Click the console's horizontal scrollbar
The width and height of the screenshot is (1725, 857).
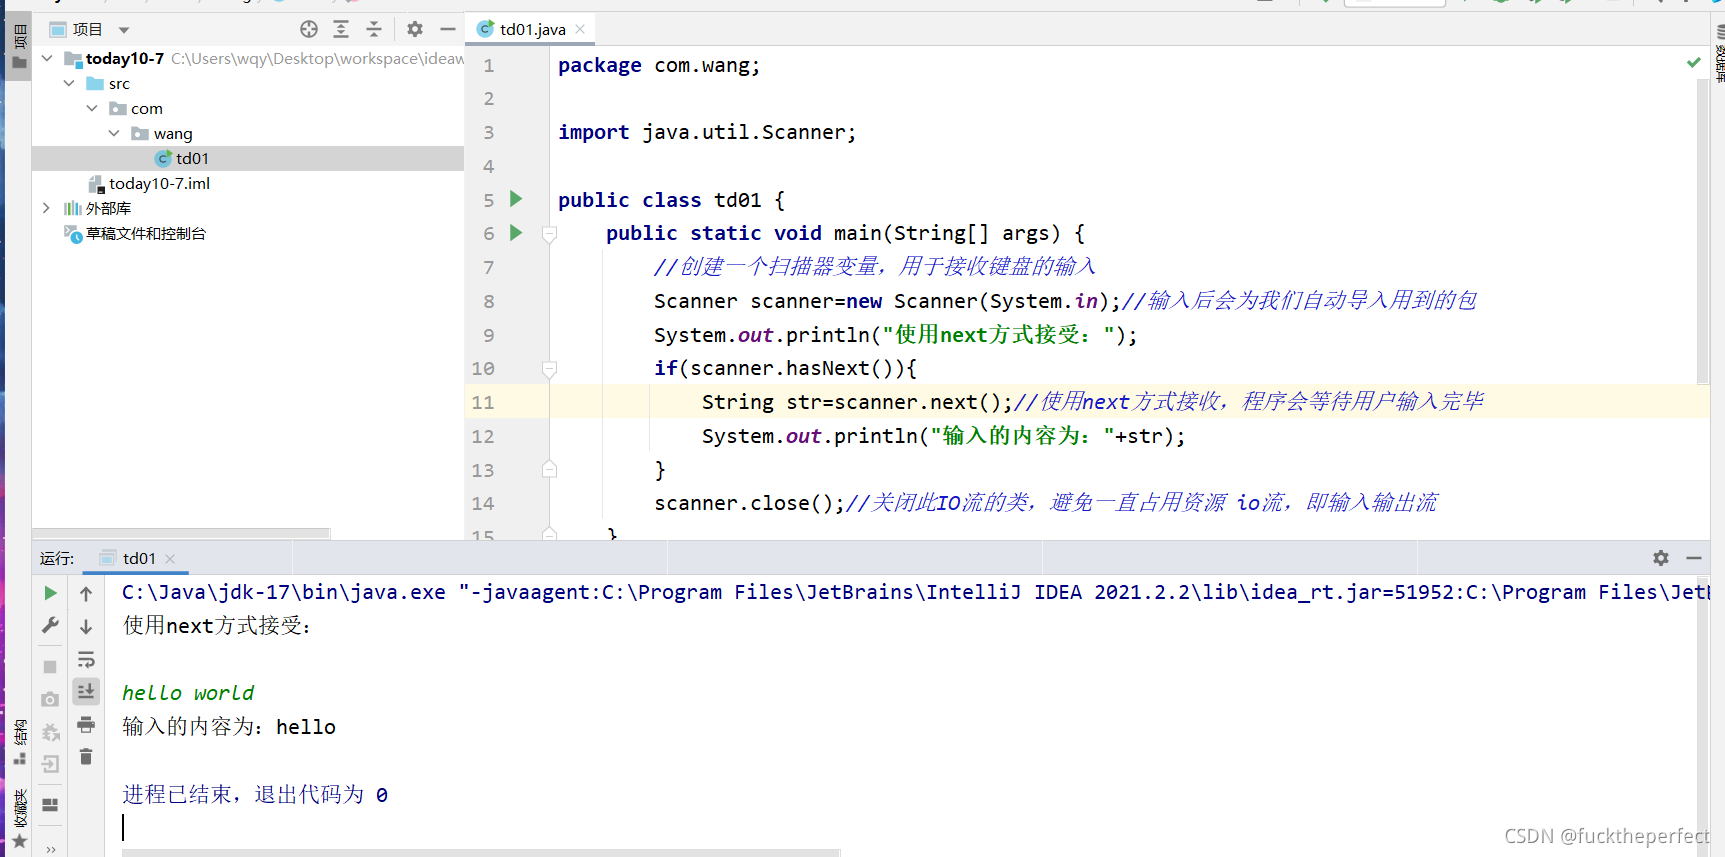(x=481, y=853)
